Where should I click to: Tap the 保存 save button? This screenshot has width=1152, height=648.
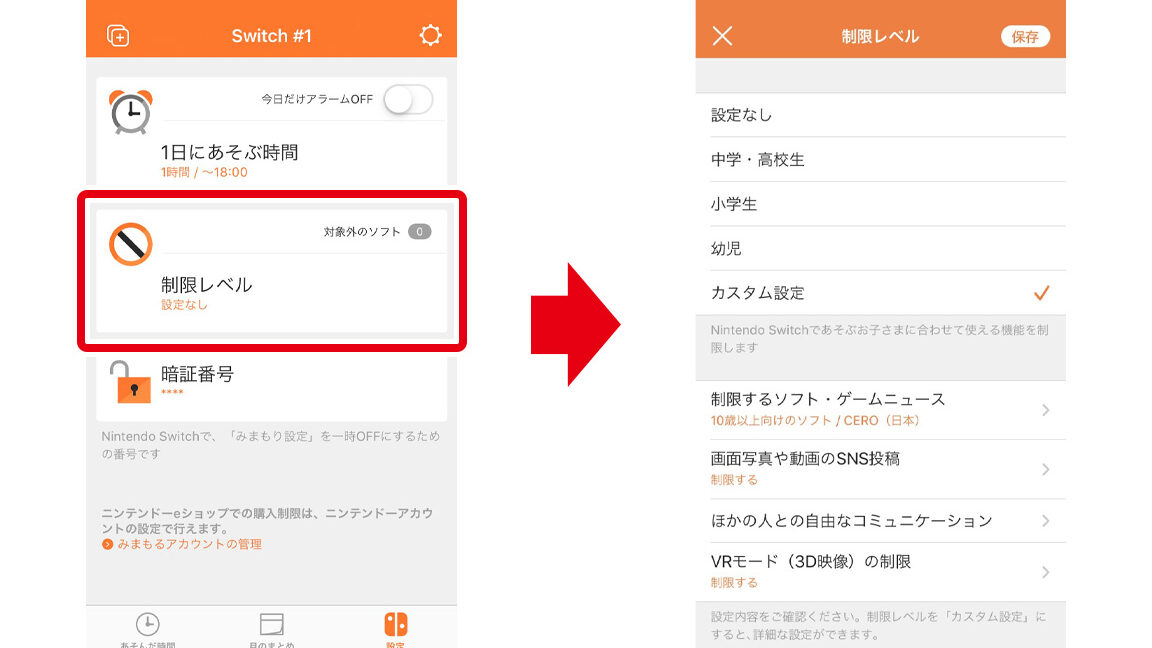tap(1025, 37)
